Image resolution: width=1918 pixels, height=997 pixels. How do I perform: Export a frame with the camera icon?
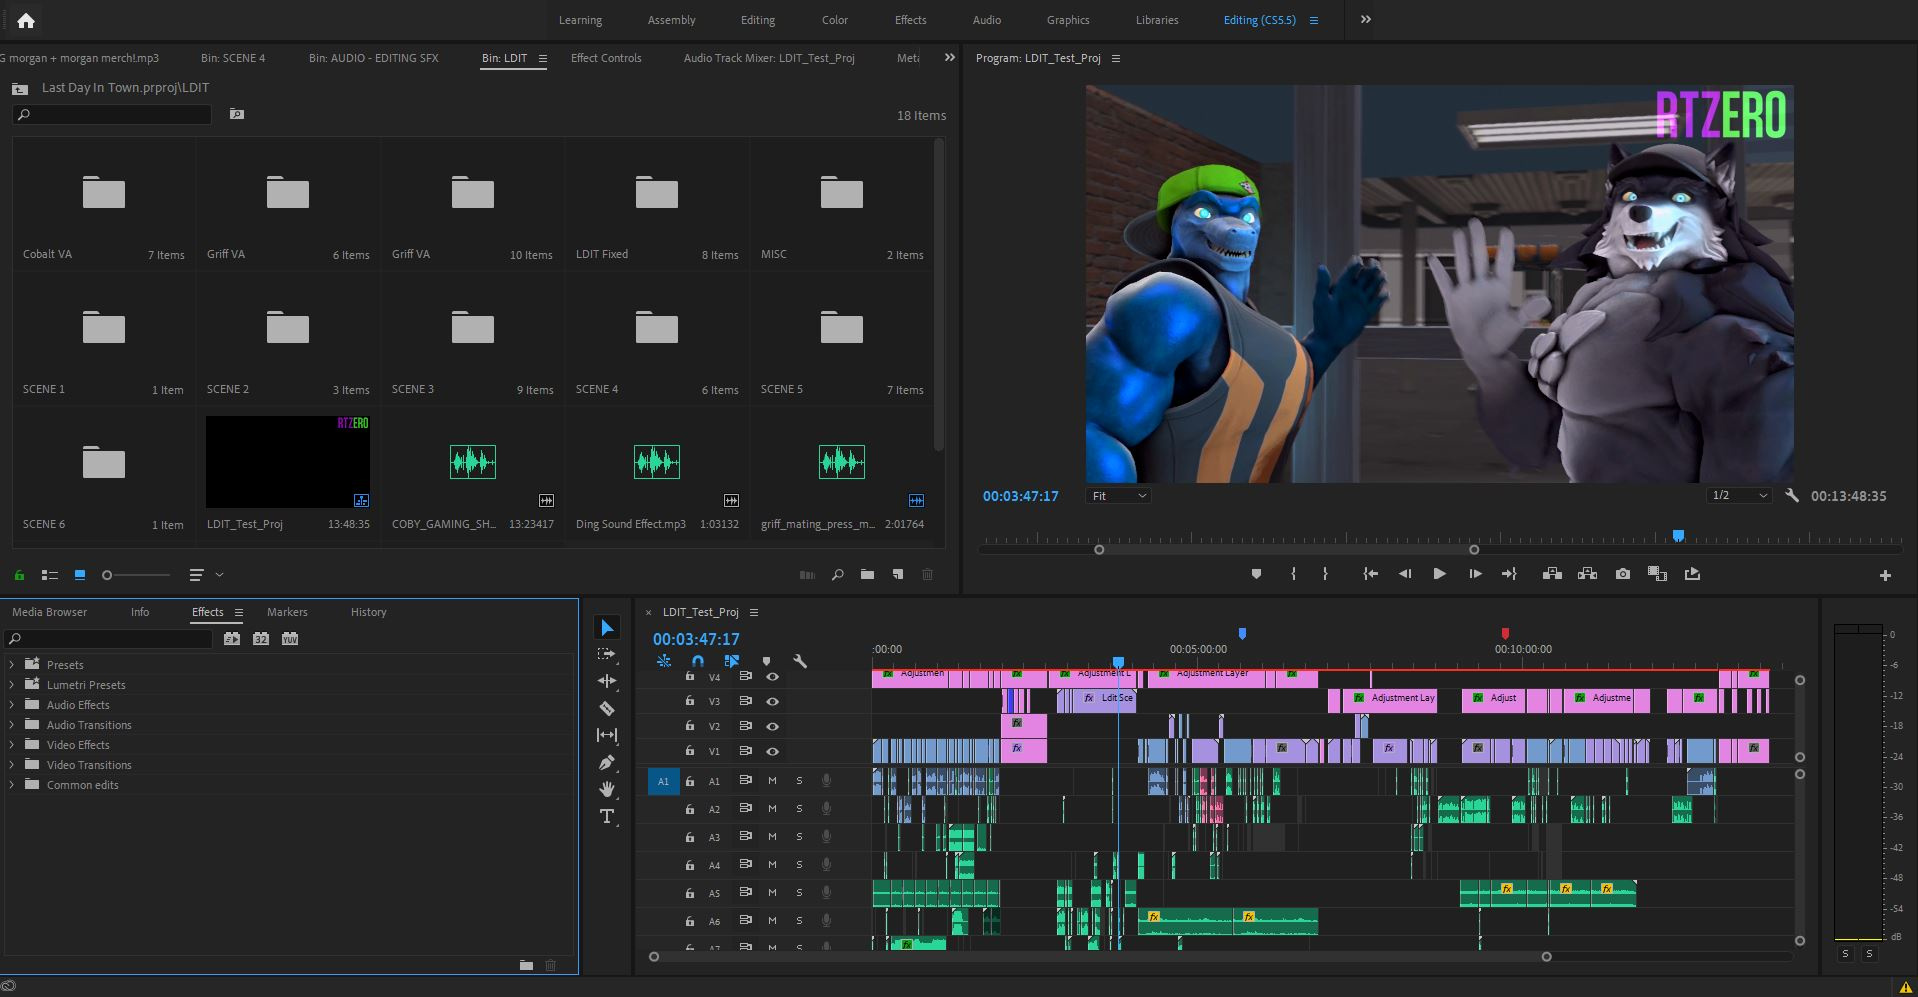click(1623, 574)
